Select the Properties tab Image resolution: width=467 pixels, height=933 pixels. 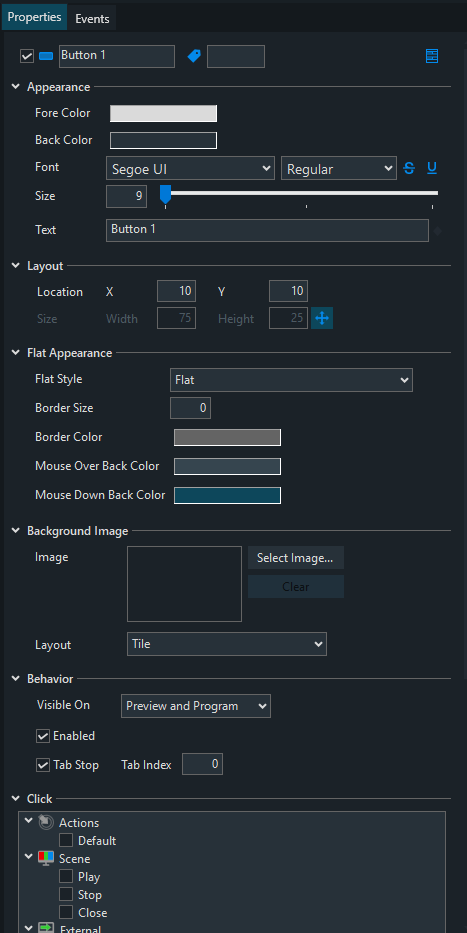coord(35,17)
